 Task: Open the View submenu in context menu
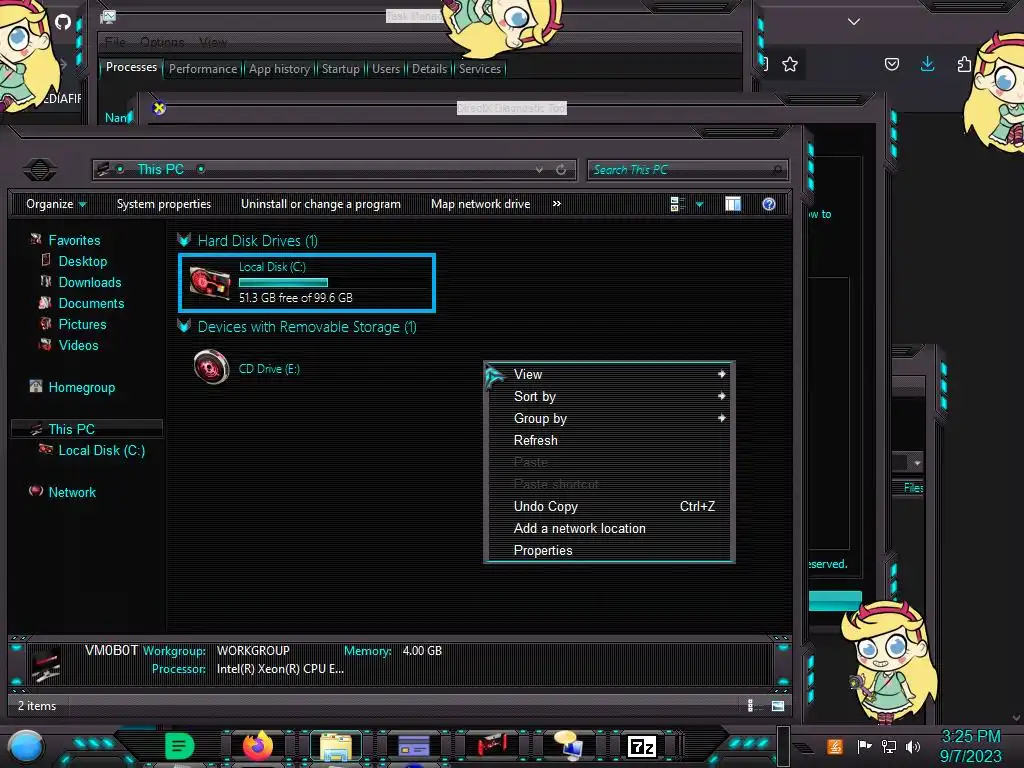(609, 374)
